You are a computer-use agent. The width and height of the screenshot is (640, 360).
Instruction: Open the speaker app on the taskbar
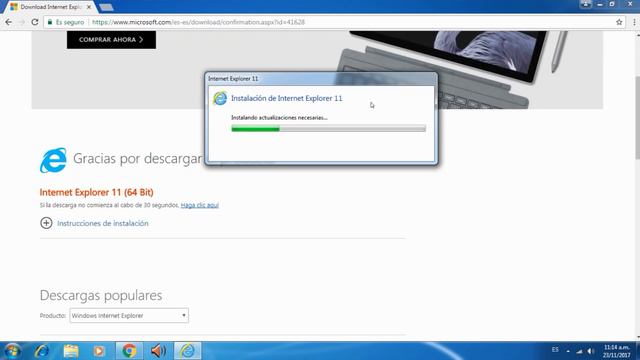[x=158, y=351]
